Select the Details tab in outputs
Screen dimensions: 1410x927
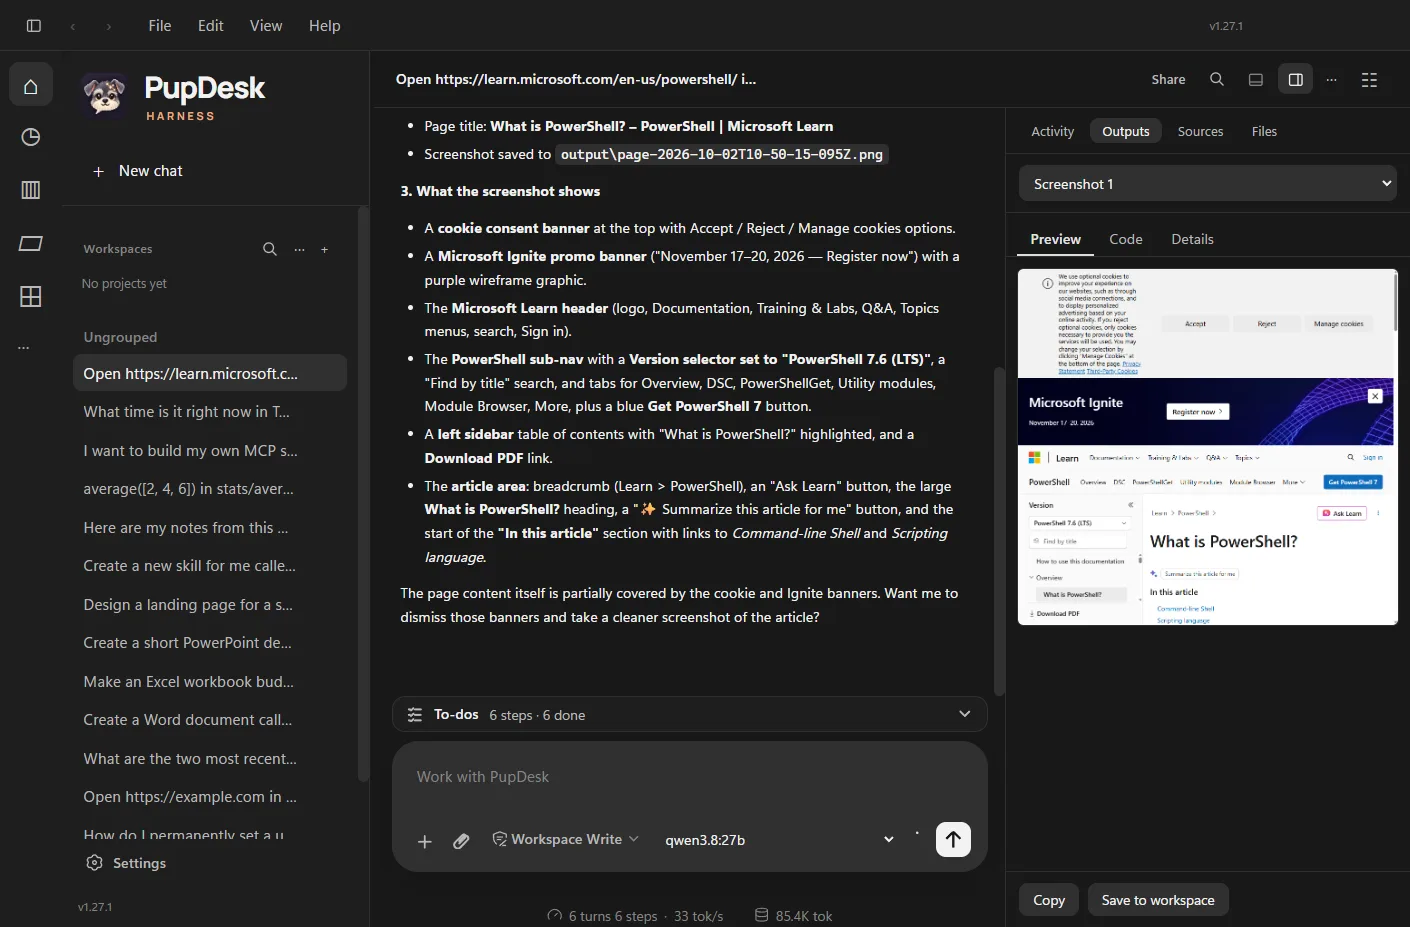(x=1193, y=239)
